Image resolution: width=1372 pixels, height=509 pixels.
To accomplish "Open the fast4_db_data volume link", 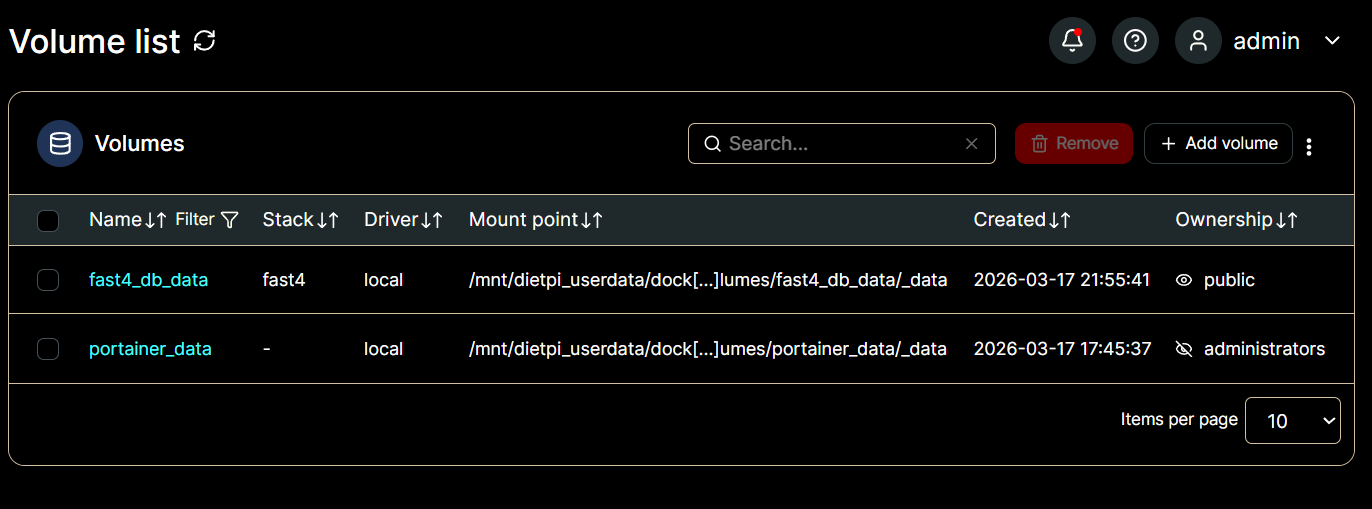I will (148, 280).
